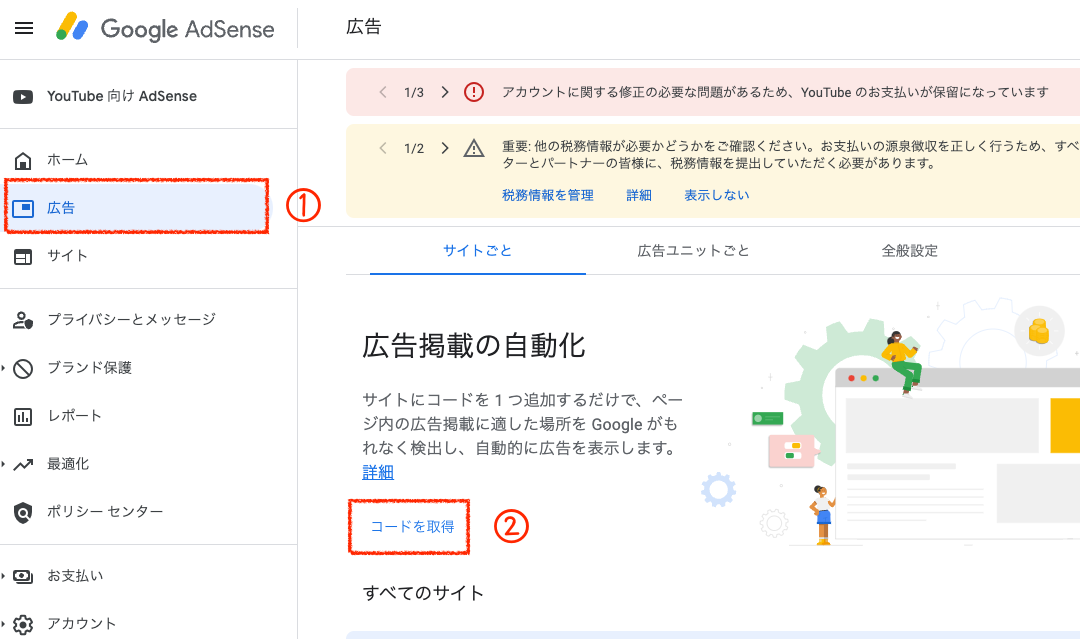Go to next alert in 1/3 banner
The height and width of the screenshot is (639, 1080).
pos(445,92)
